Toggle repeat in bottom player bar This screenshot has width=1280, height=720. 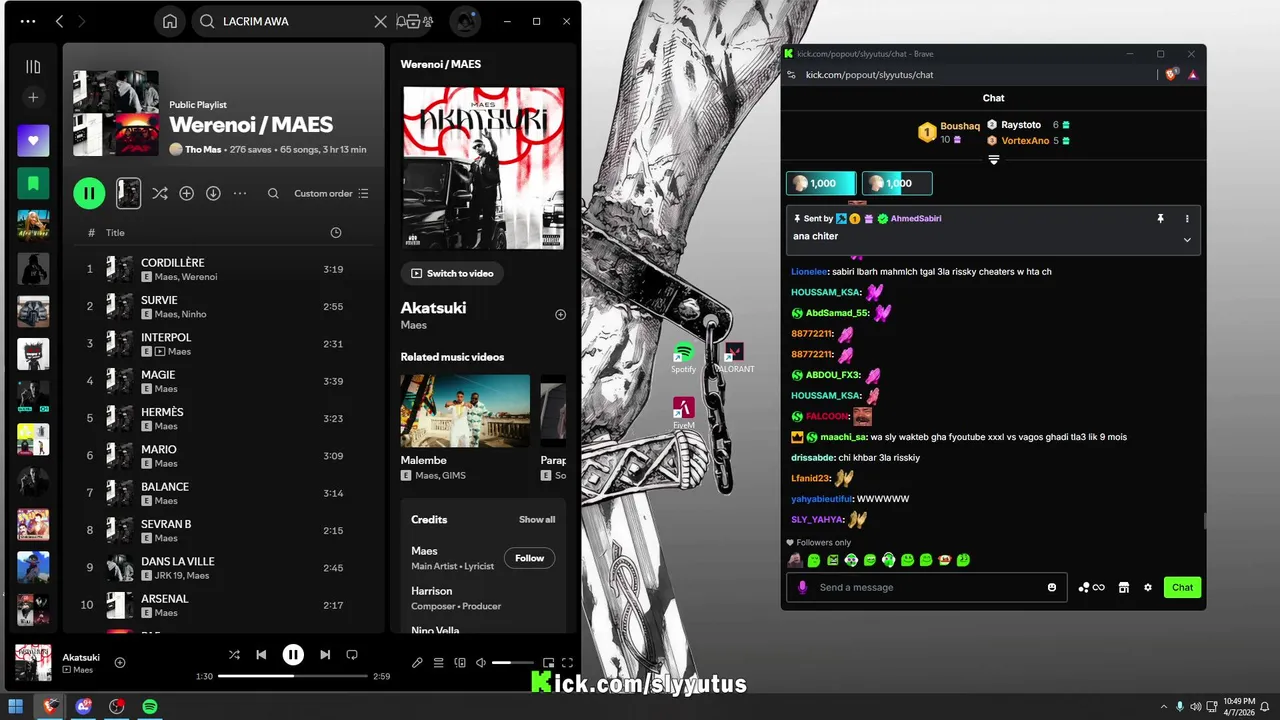tap(352, 655)
